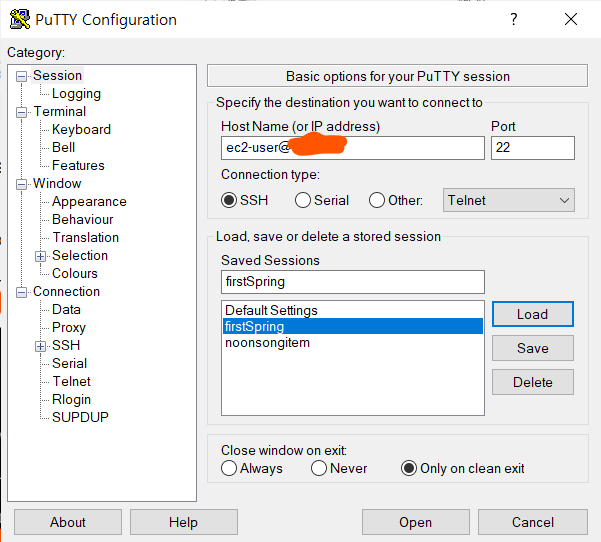Load the selected saved session
Viewport: 601px width, 542px height.
(x=533, y=314)
